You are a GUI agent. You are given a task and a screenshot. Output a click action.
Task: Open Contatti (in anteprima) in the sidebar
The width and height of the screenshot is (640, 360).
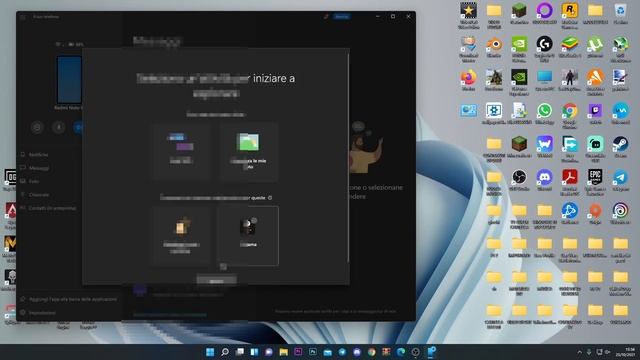coord(52,208)
